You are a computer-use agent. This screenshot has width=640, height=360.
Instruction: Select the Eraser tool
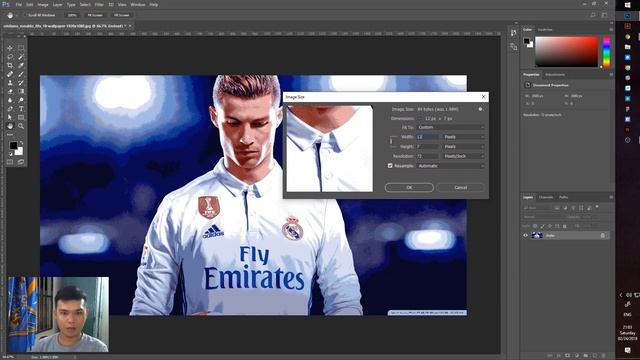tap(10, 91)
